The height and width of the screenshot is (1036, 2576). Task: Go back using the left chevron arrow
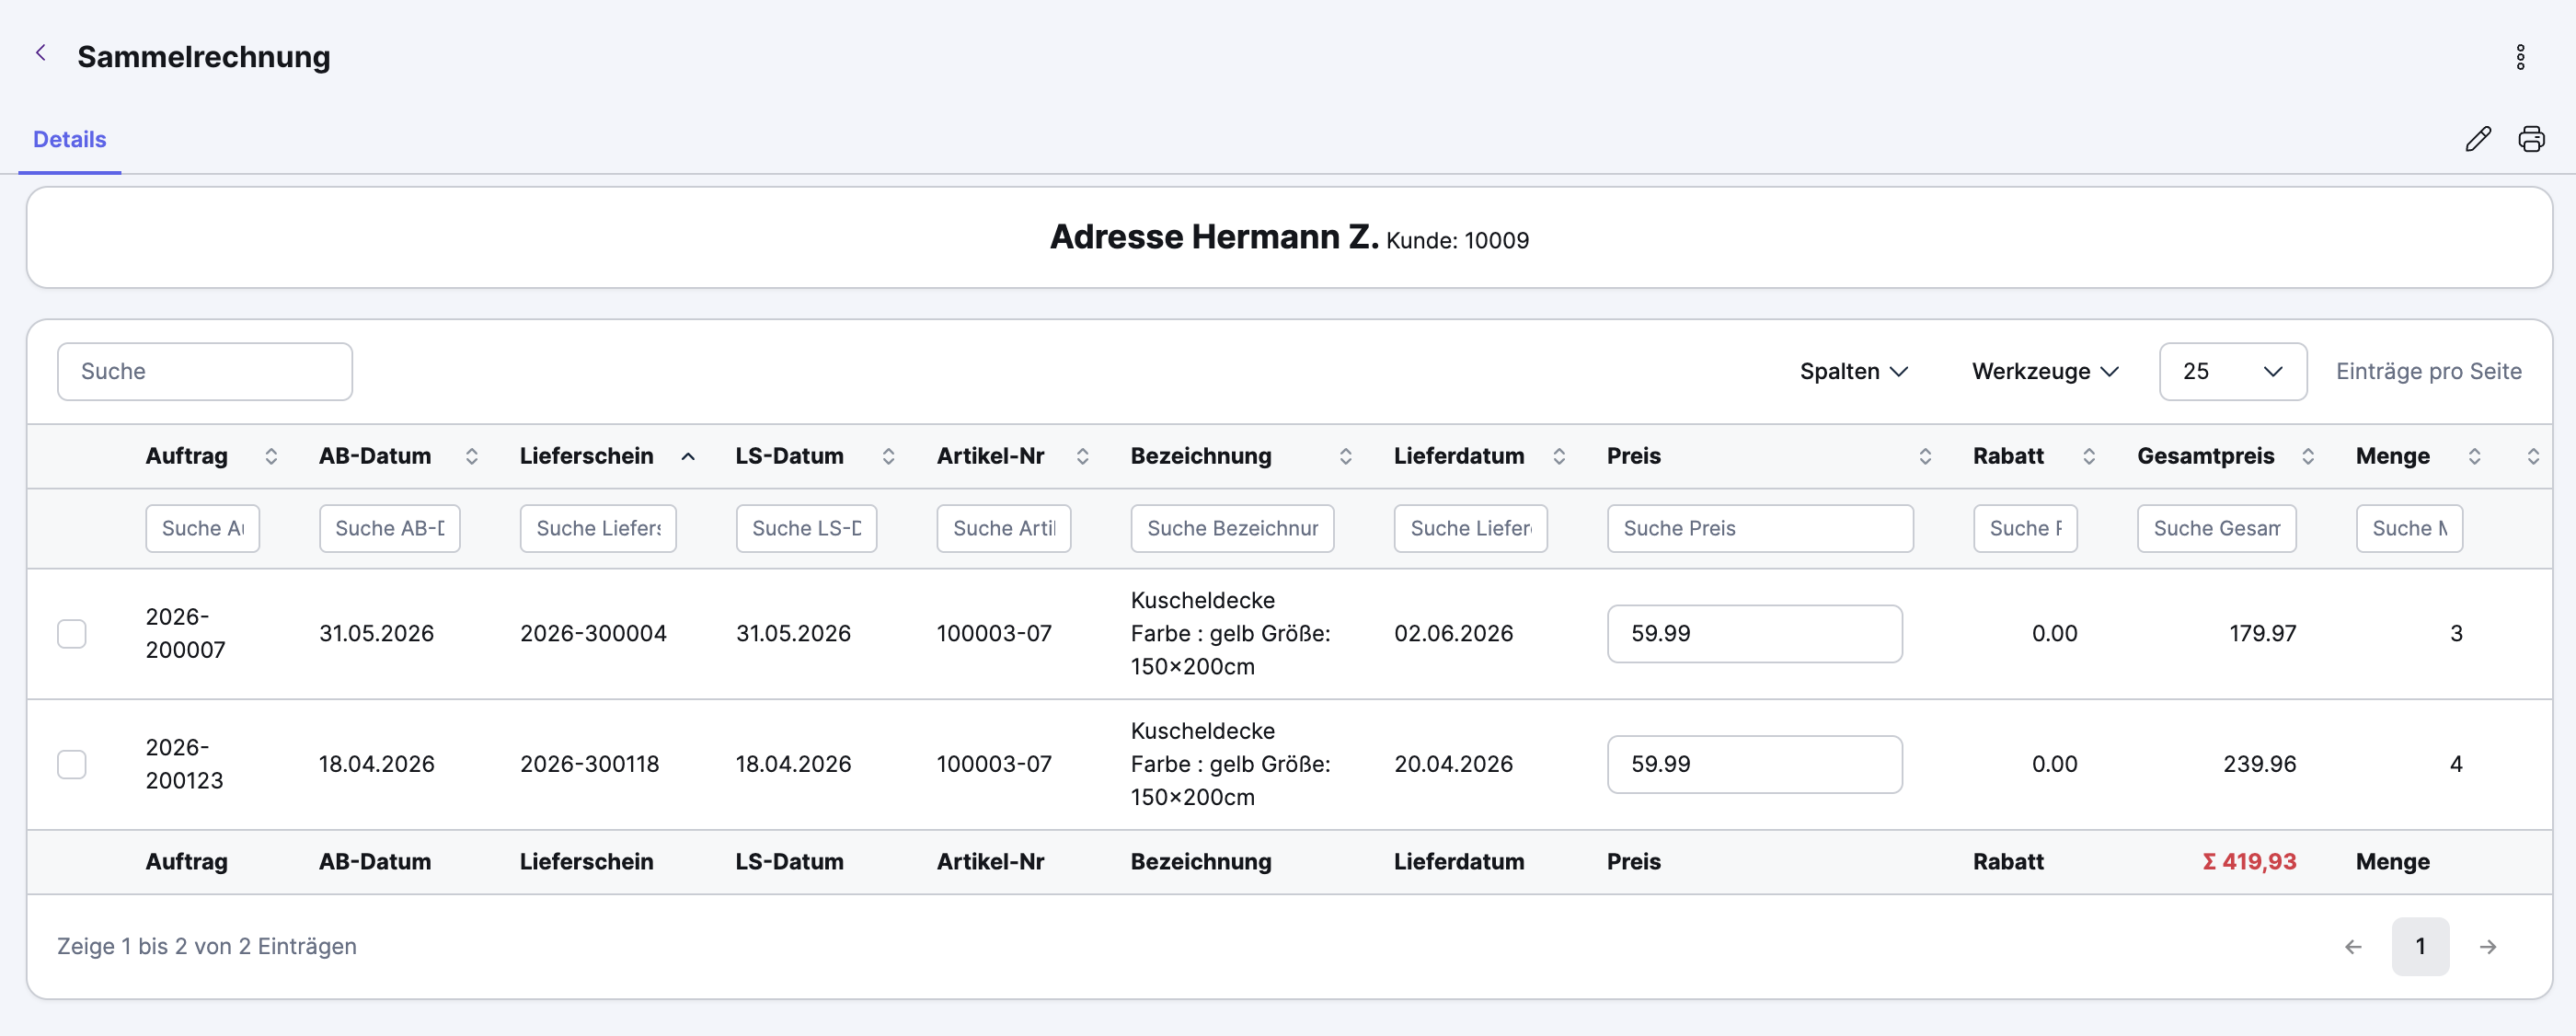click(41, 53)
